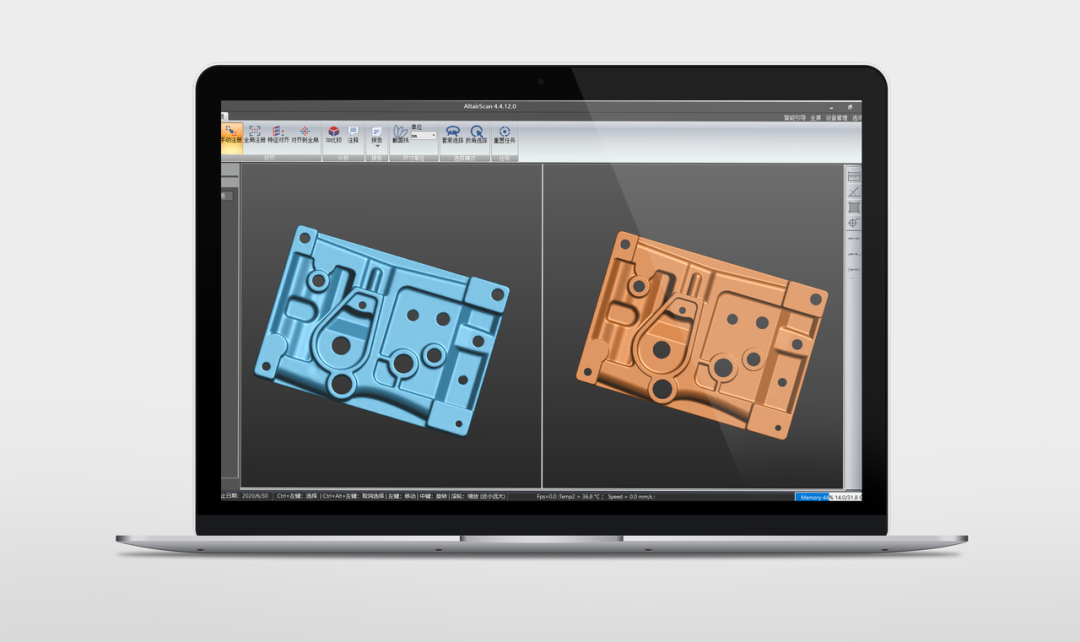1080x642 pixels.
Task: Click the 特征对齐 feature alignment icon
Action: [278, 133]
